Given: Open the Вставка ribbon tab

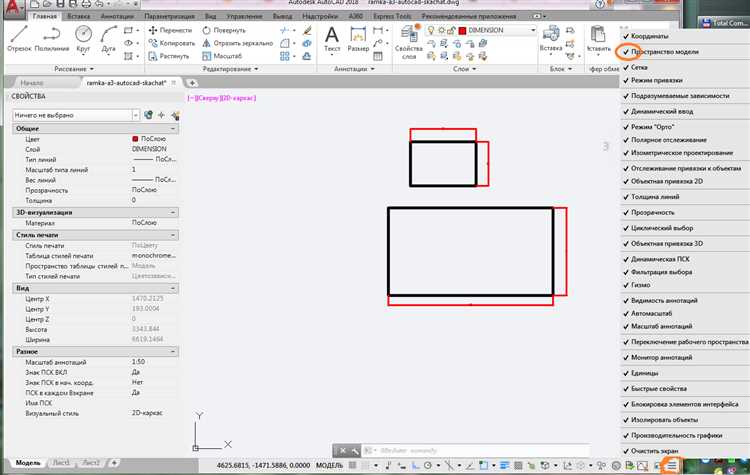Looking at the screenshot, I should pyautogui.click(x=78, y=16).
